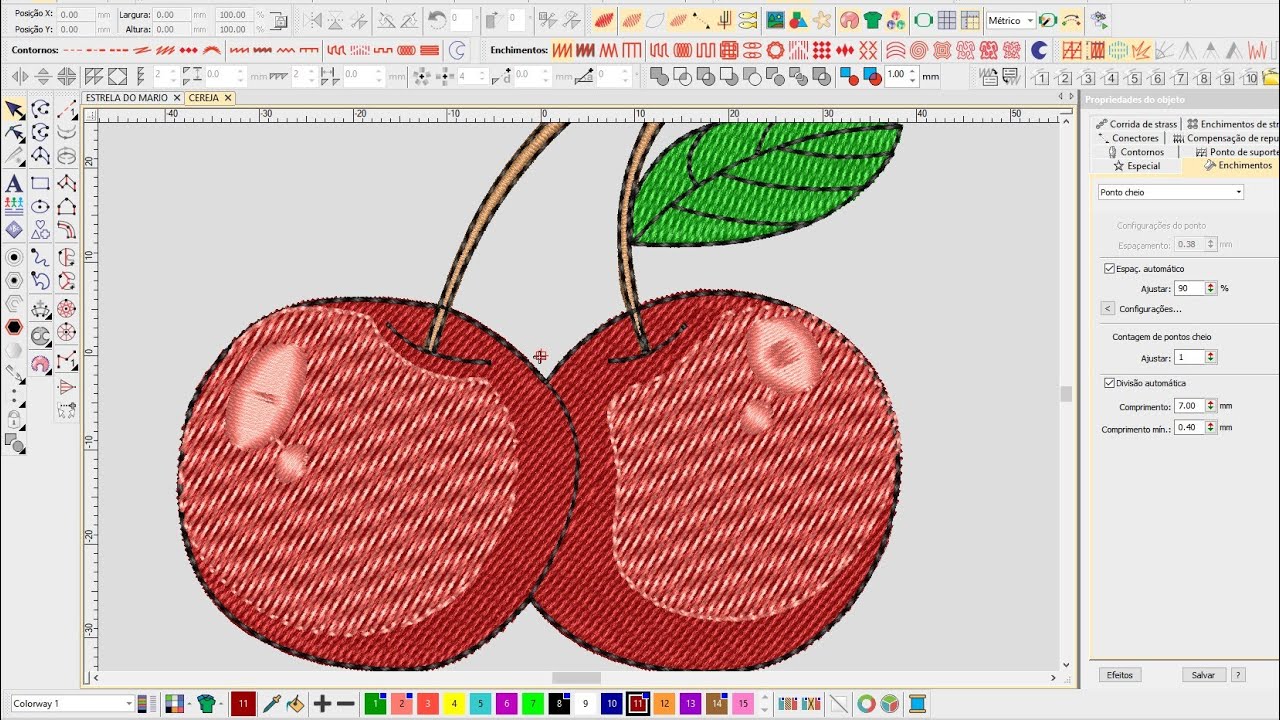
Task: Select pink color swatch number 15
Action: (742, 704)
